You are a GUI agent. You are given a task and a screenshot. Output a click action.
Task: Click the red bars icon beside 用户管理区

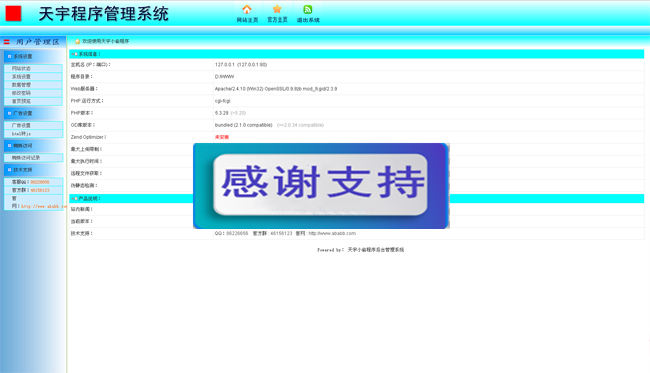point(7,42)
